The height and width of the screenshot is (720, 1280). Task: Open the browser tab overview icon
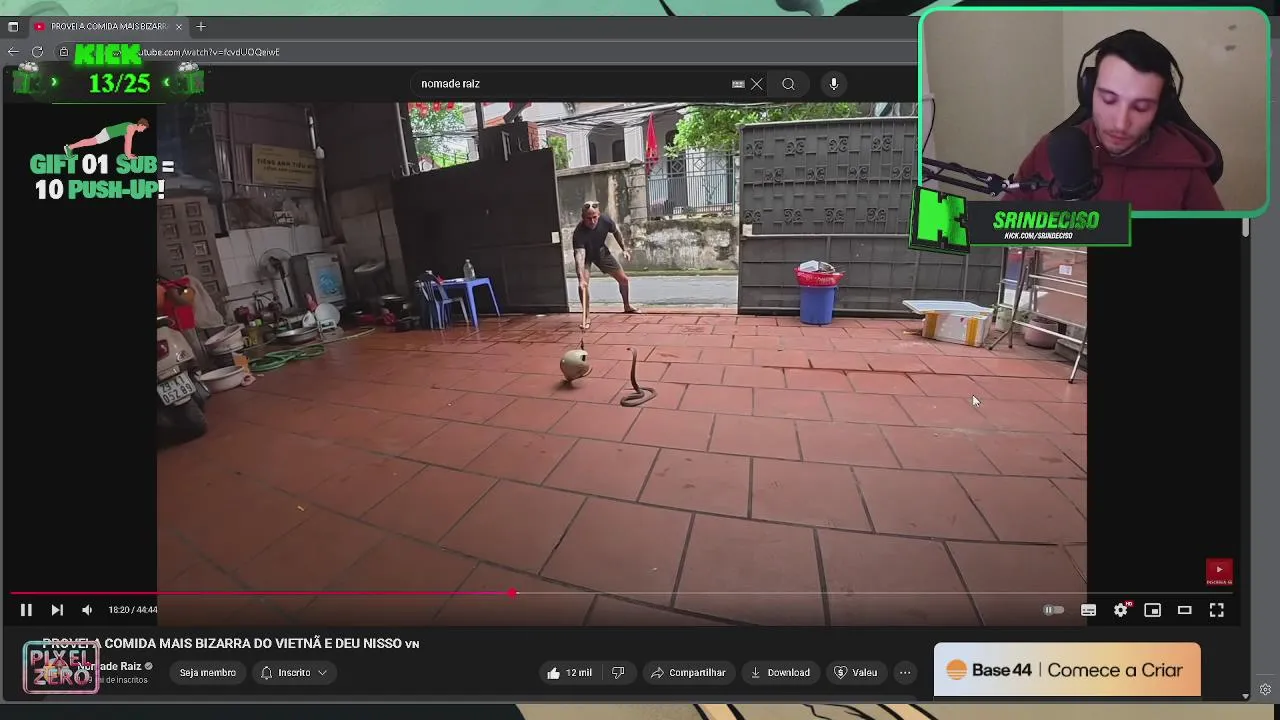[x=13, y=26]
